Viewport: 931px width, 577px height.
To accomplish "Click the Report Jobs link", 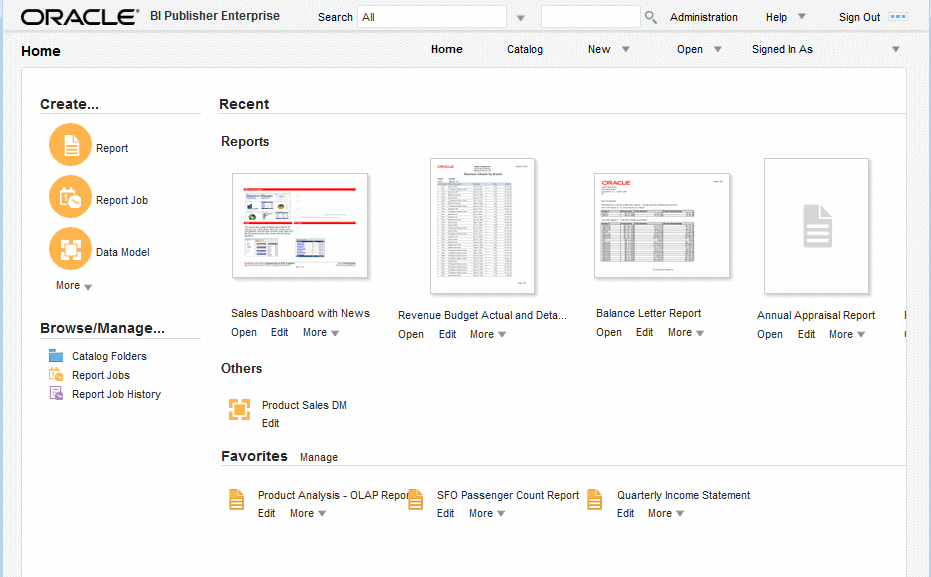I will [x=101, y=375].
